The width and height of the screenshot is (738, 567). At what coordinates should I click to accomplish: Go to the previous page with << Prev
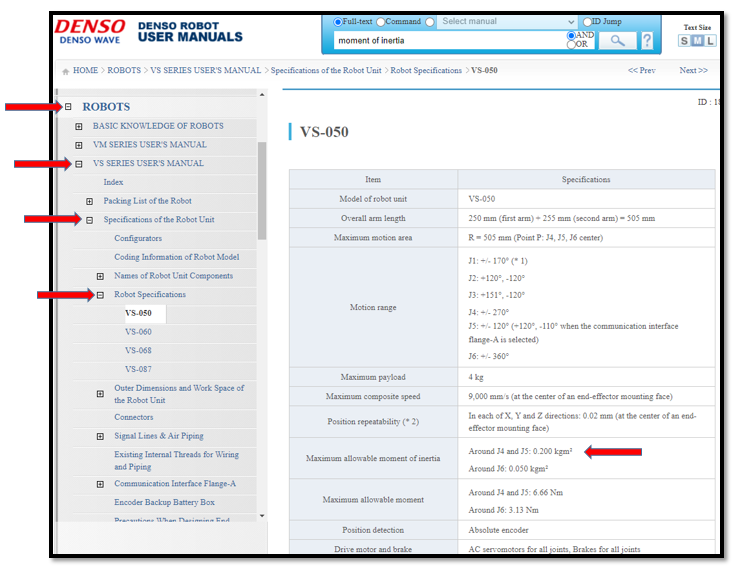(x=641, y=70)
